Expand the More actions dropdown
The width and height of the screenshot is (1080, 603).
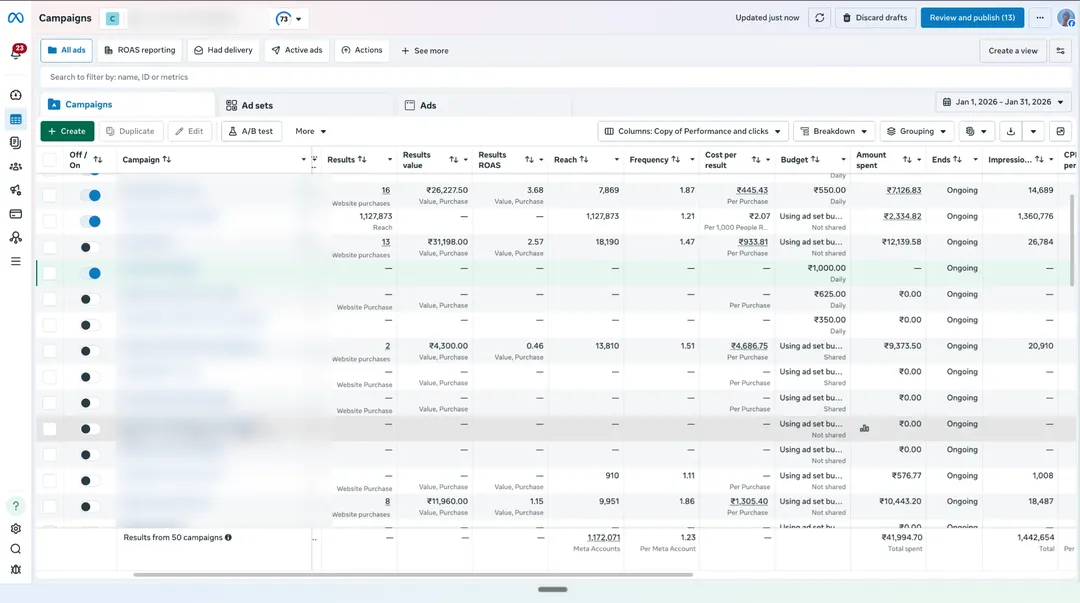click(x=311, y=132)
